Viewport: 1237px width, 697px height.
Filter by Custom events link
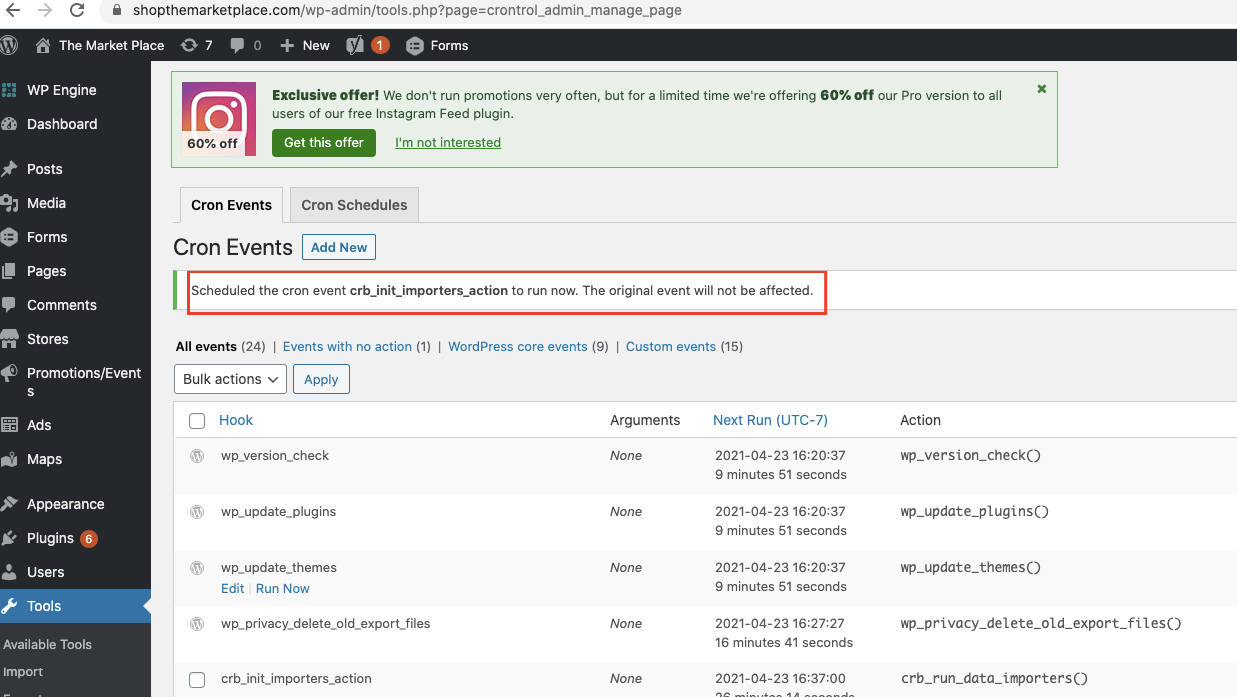pyautogui.click(x=670, y=346)
